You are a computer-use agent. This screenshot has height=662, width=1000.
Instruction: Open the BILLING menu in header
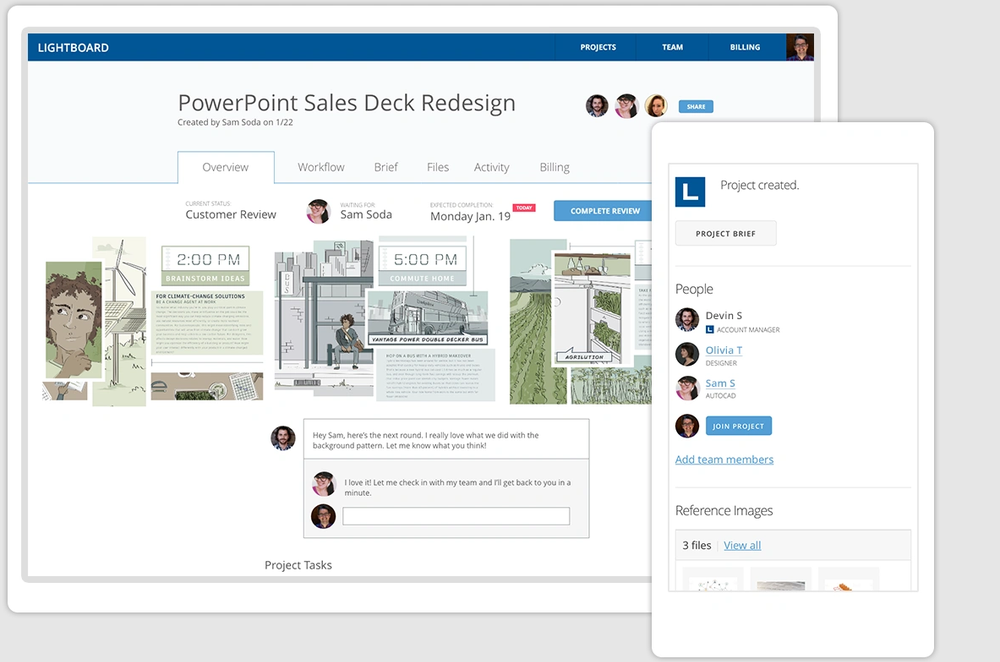745,47
